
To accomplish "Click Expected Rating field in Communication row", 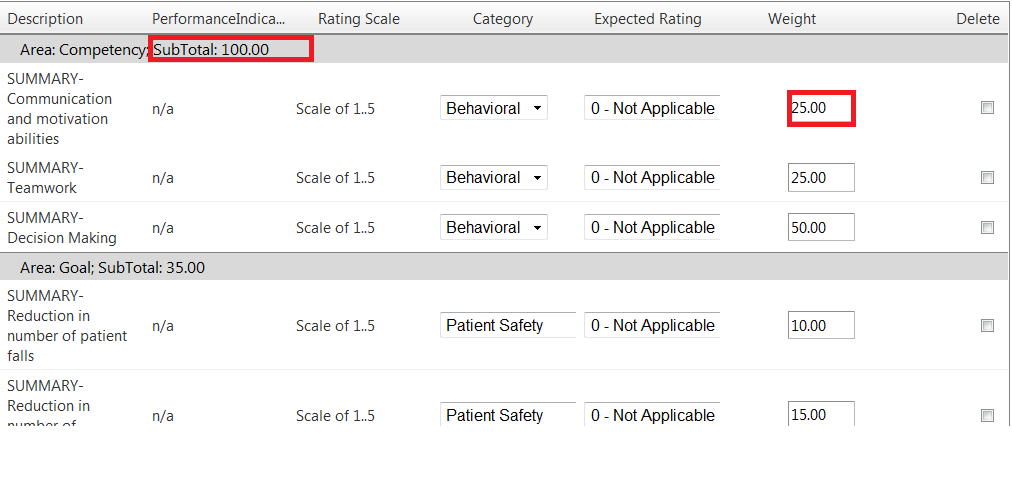I will [652, 108].
